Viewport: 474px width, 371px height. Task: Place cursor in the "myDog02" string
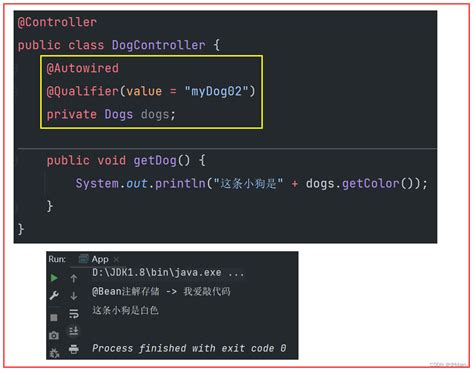pyautogui.click(x=216, y=91)
